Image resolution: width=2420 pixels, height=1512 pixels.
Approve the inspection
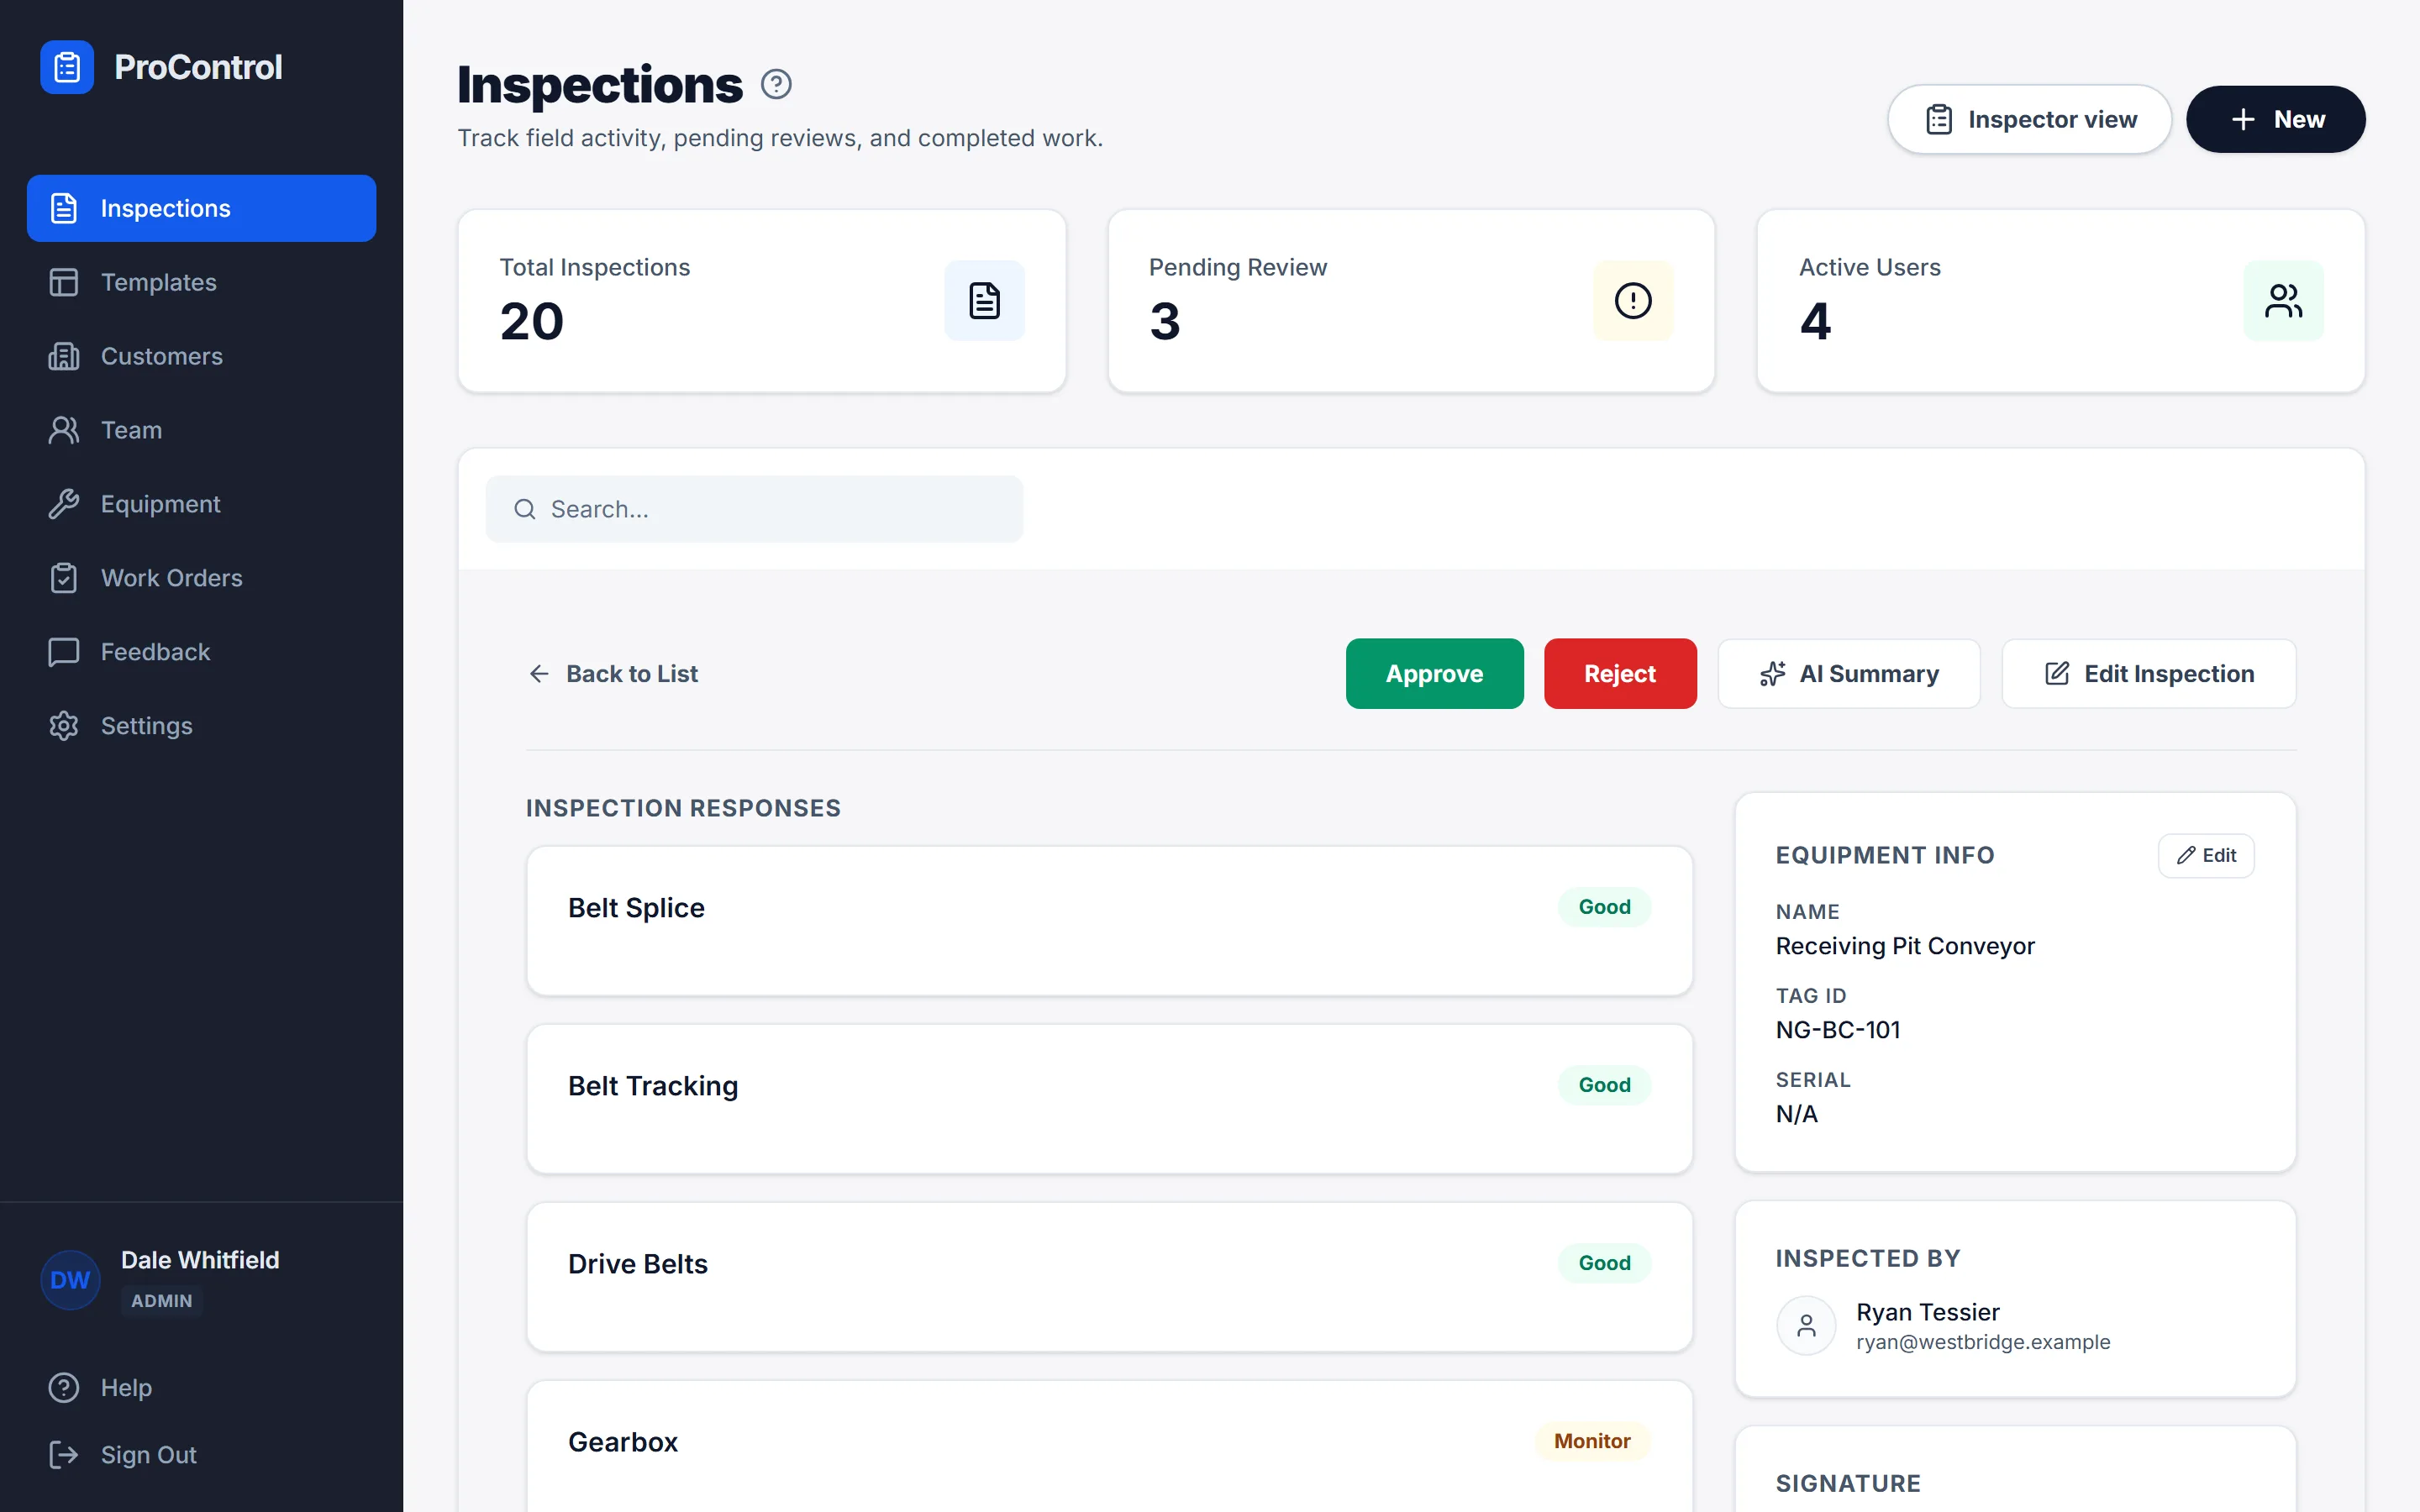(1434, 674)
